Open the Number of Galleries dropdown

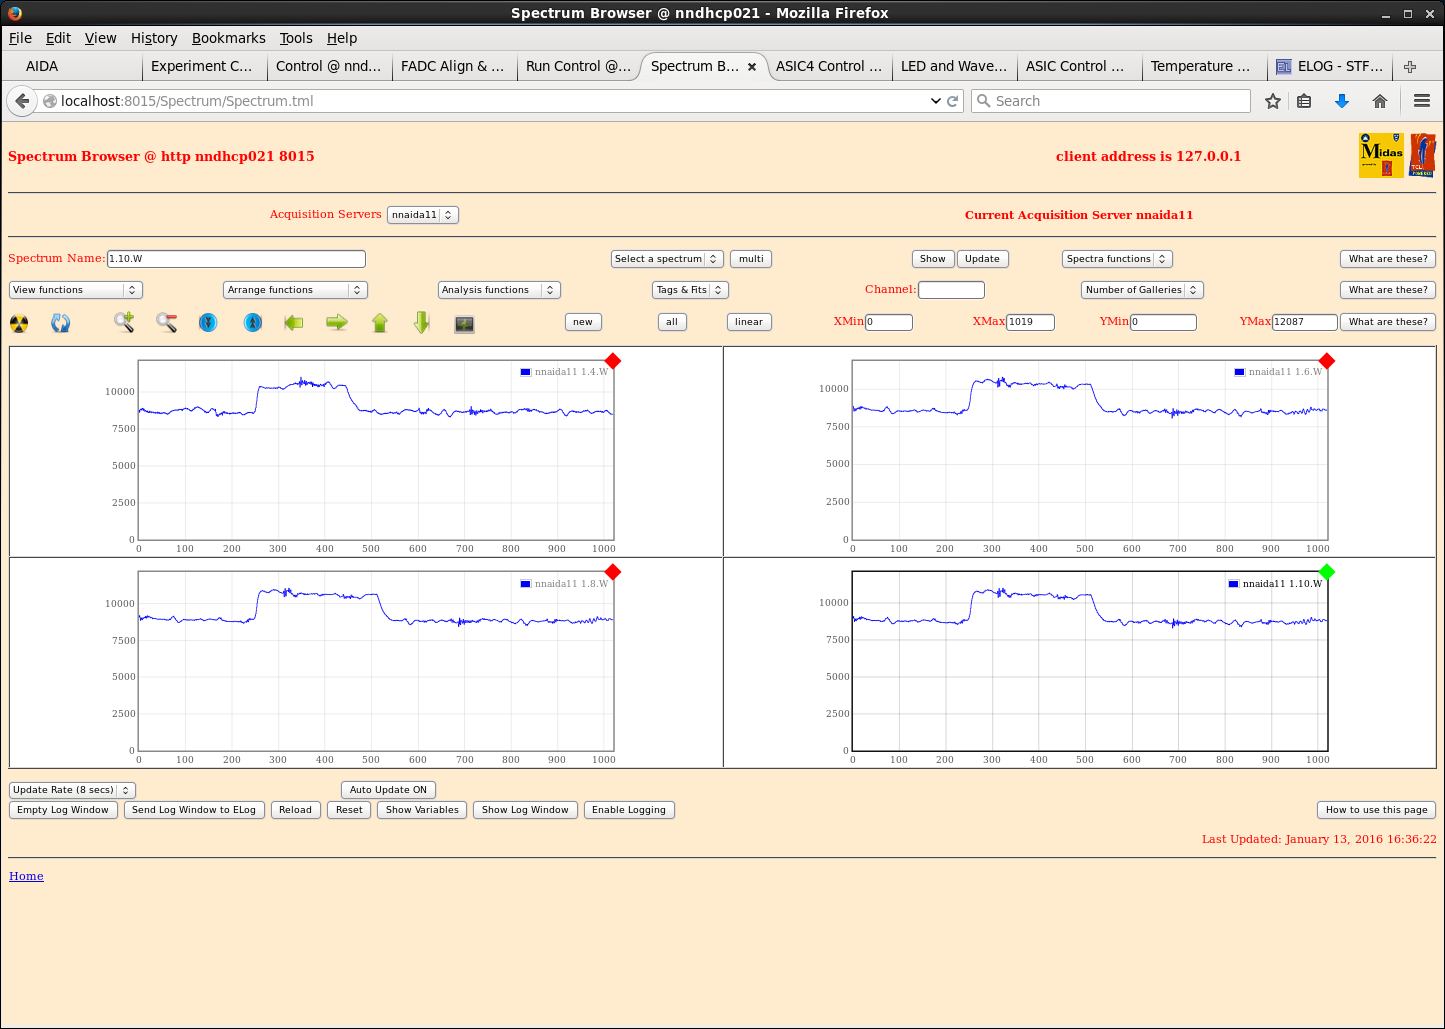[1141, 290]
